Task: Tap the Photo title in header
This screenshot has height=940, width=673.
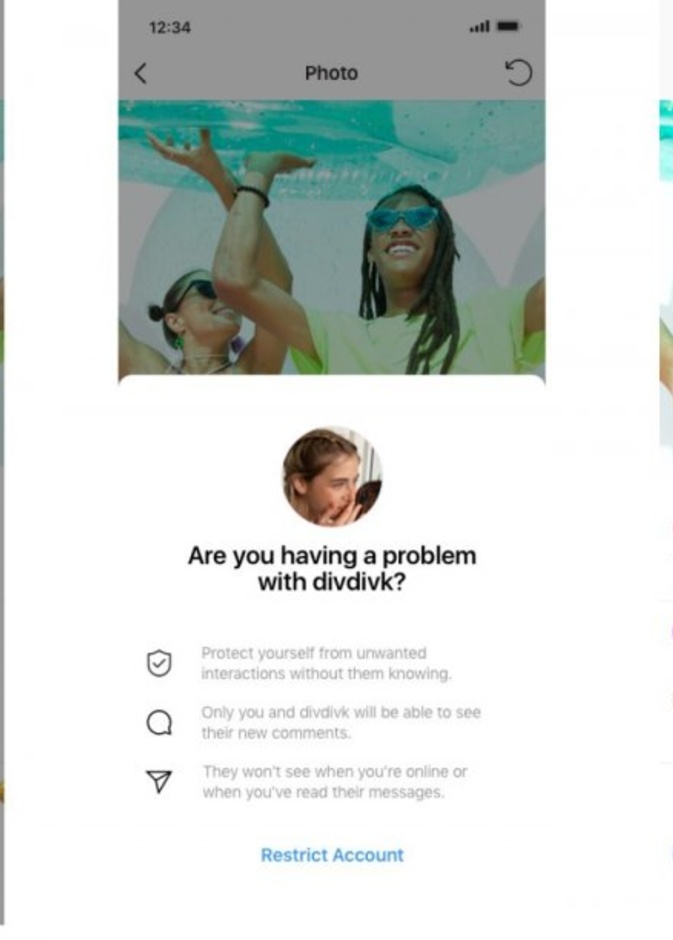Action: coord(331,73)
